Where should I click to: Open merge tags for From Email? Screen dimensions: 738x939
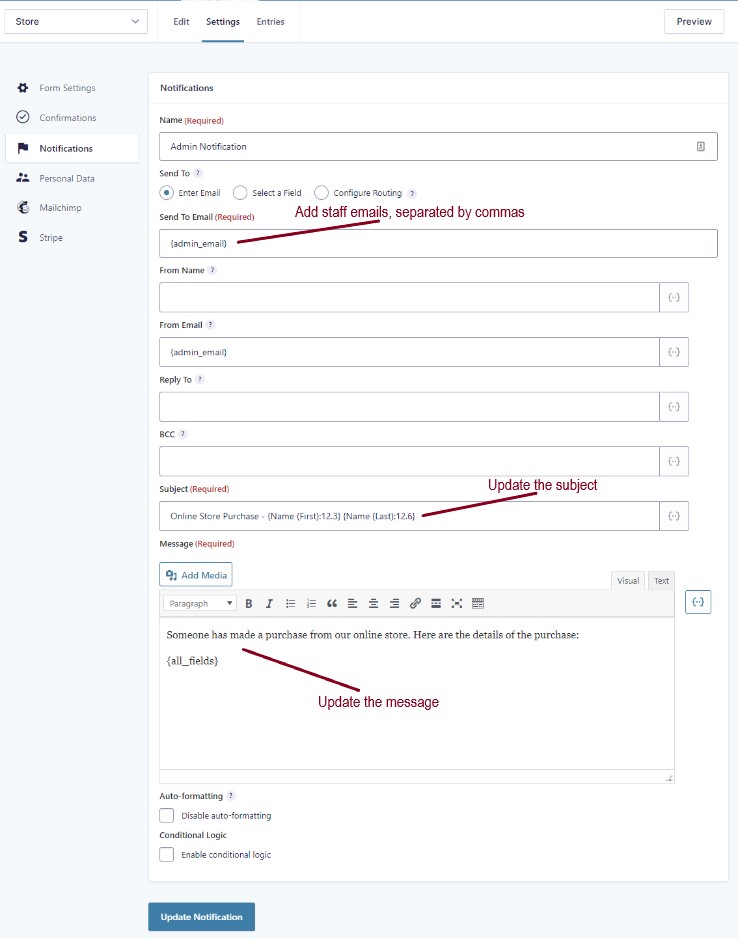click(x=674, y=352)
